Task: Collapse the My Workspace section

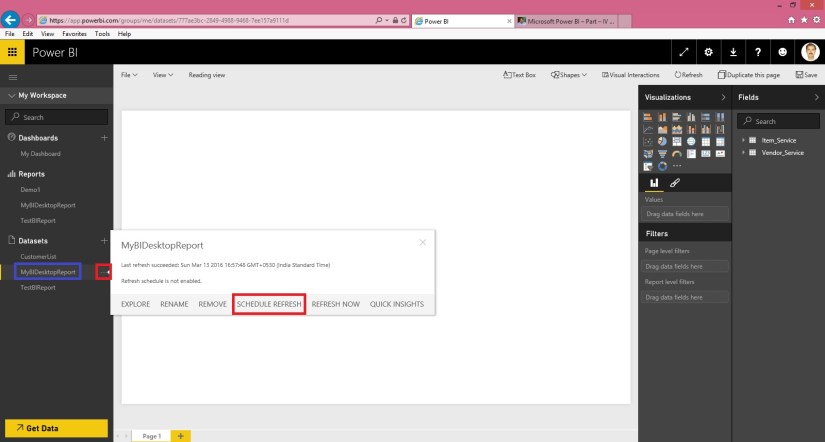Action: coord(13,96)
